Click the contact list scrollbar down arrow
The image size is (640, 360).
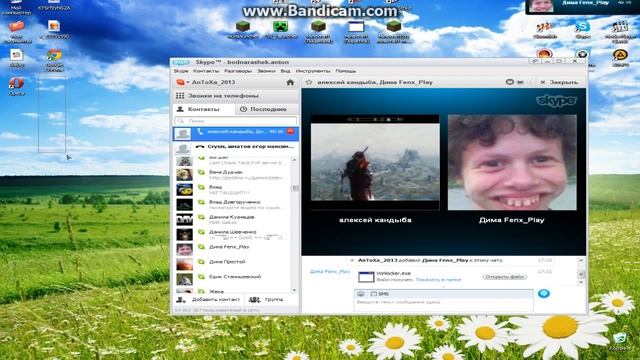(295, 291)
